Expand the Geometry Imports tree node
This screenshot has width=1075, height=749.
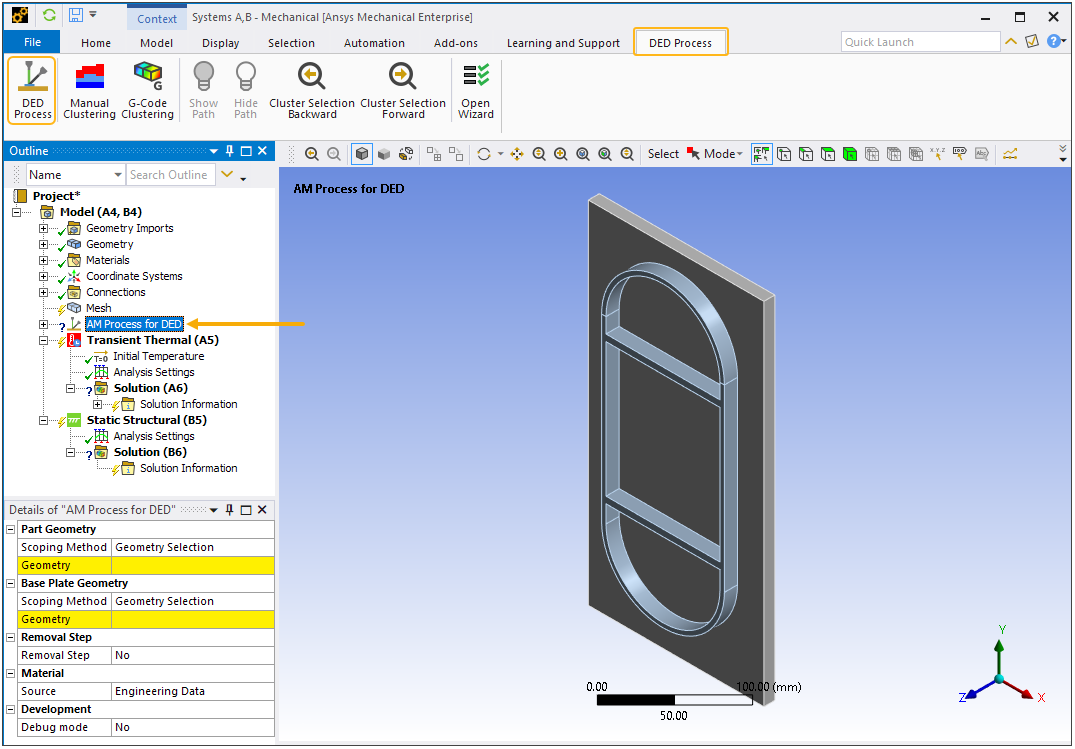tap(44, 229)
